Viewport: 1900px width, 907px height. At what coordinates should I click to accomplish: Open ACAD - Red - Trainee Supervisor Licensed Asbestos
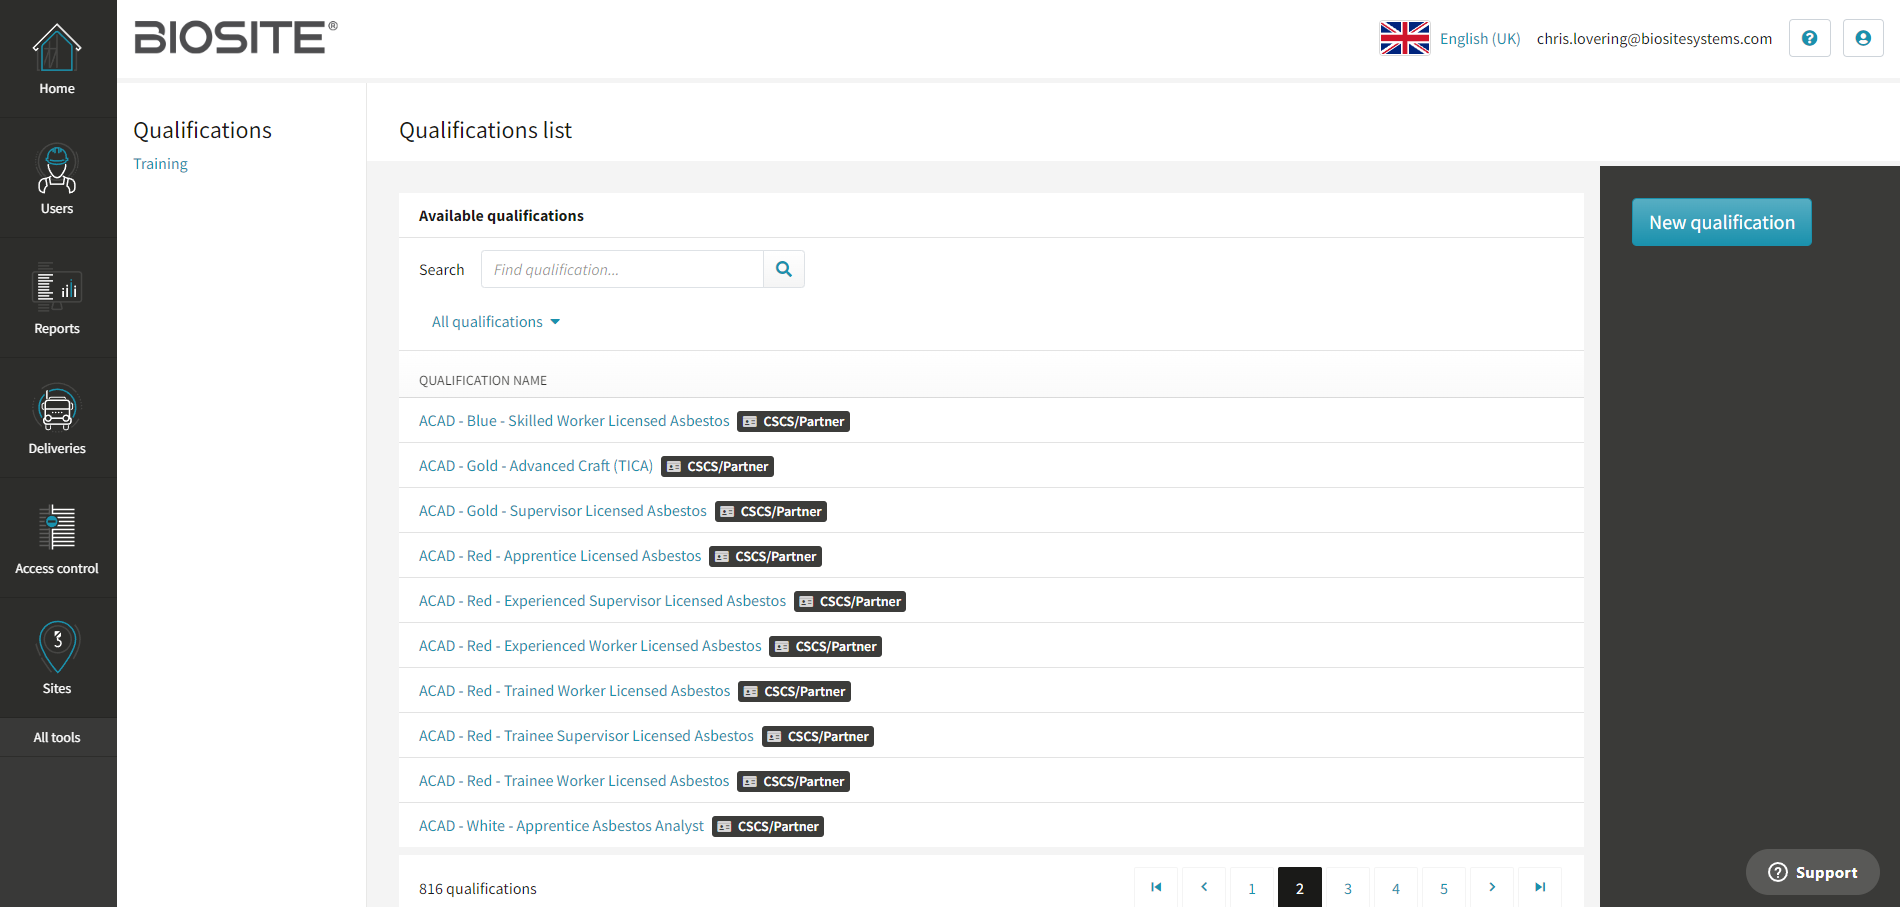click(586, 736)
